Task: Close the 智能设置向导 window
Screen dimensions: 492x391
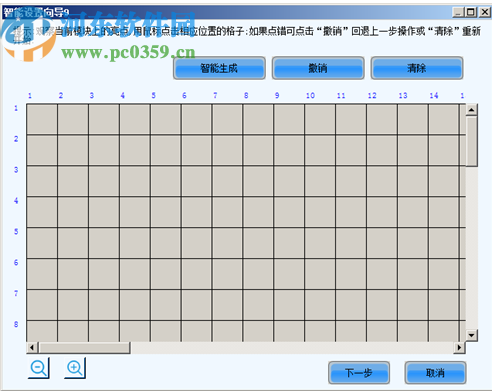Action: 484,12
